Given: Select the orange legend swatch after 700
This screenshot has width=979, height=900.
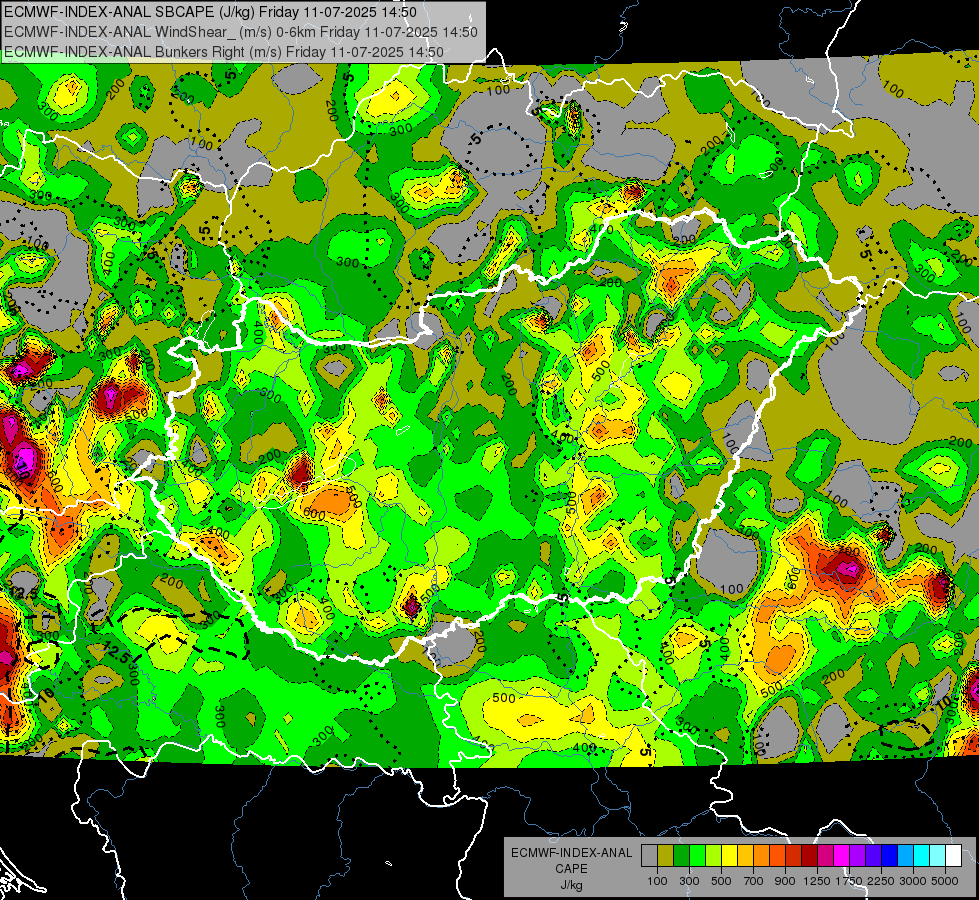Looking at the screenshot, I should point(762,856).
